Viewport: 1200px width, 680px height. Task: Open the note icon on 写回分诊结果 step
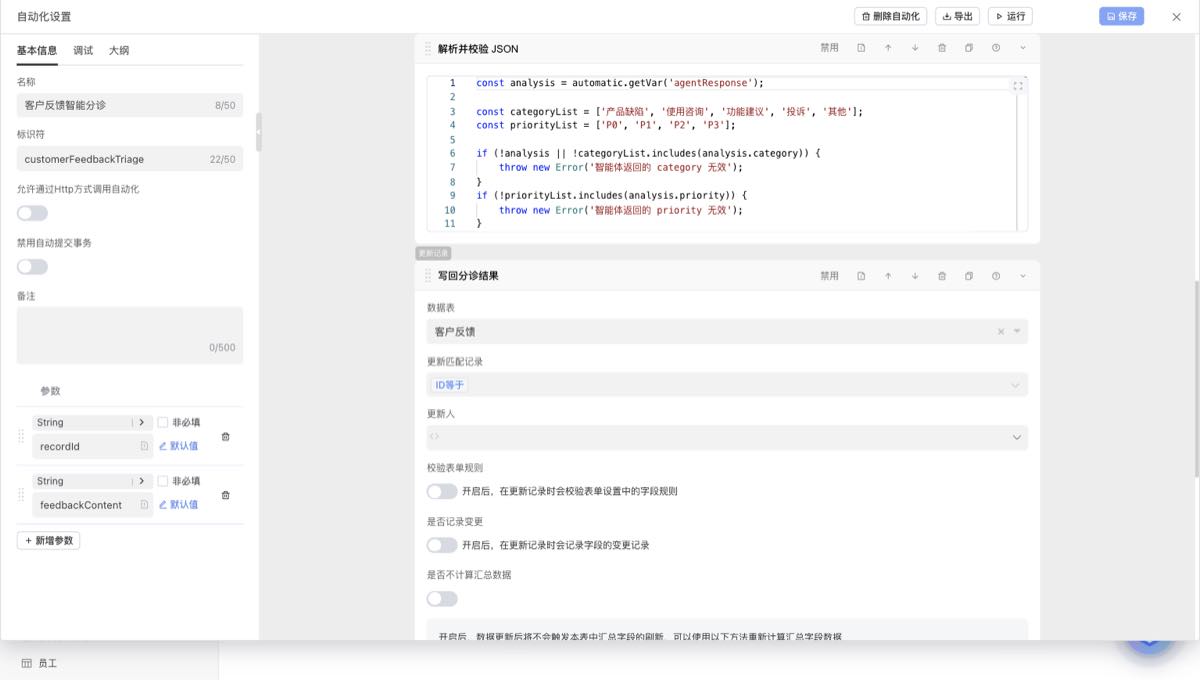(x=861, y=276)
